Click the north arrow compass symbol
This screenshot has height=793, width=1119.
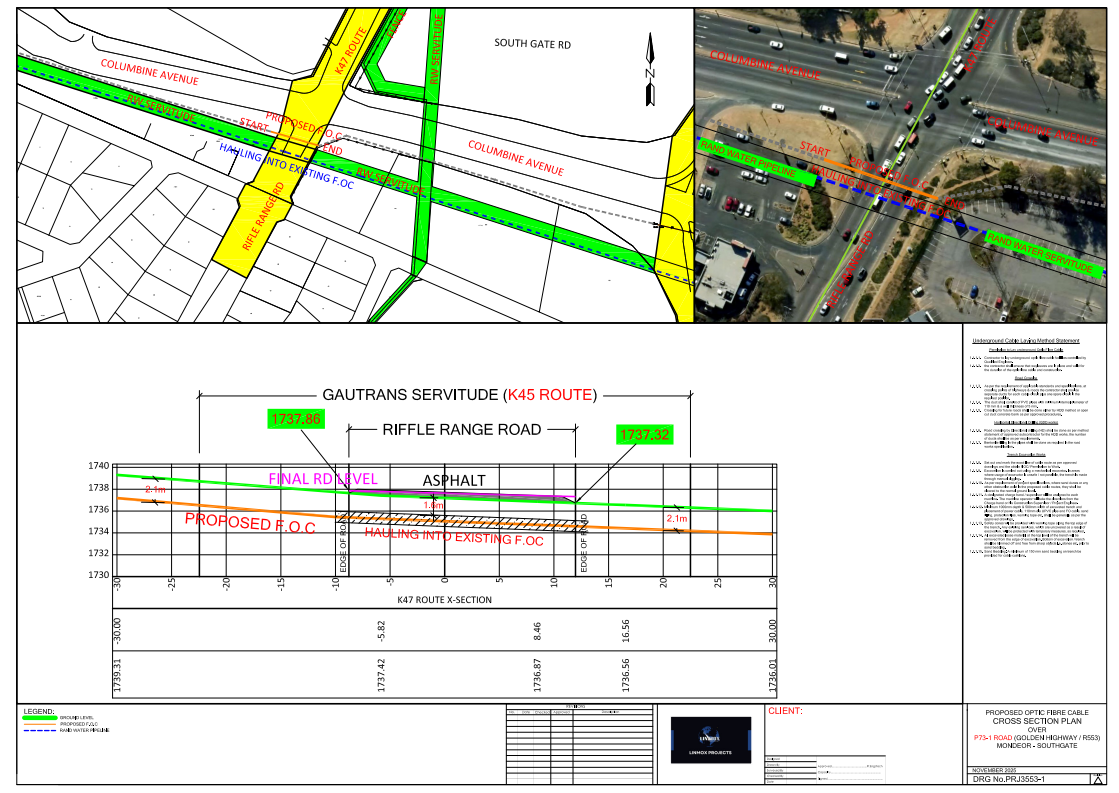(x=651, y=72)
